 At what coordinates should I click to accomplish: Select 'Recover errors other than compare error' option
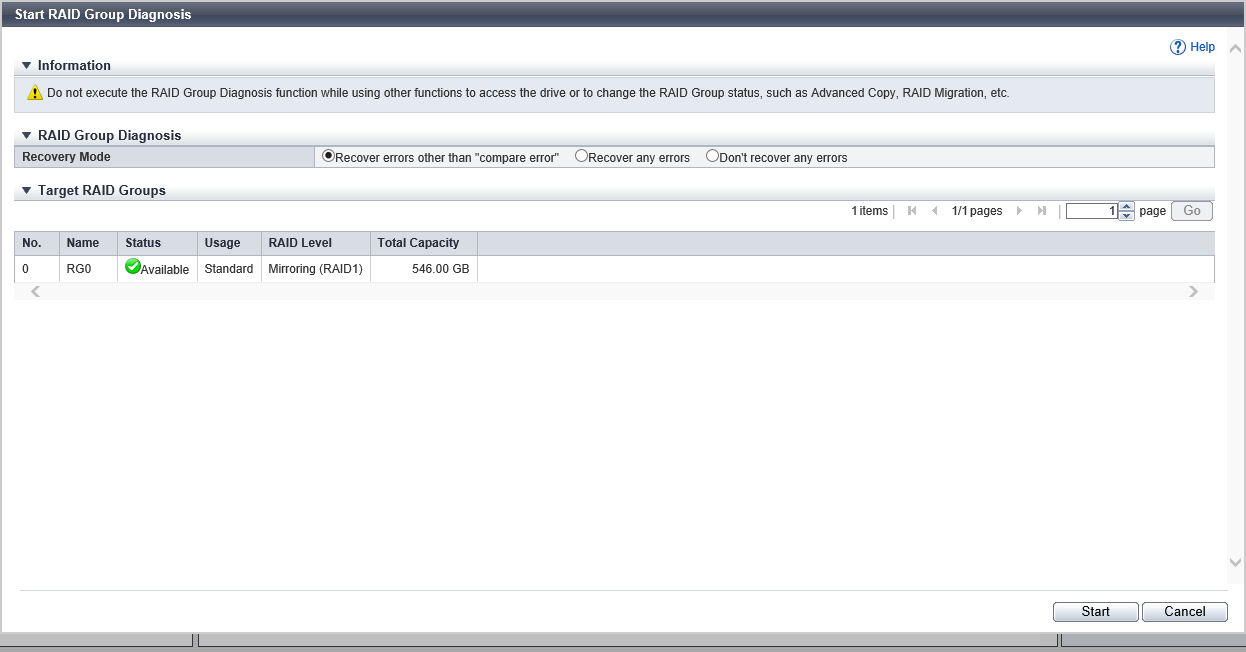click(328, 156)
